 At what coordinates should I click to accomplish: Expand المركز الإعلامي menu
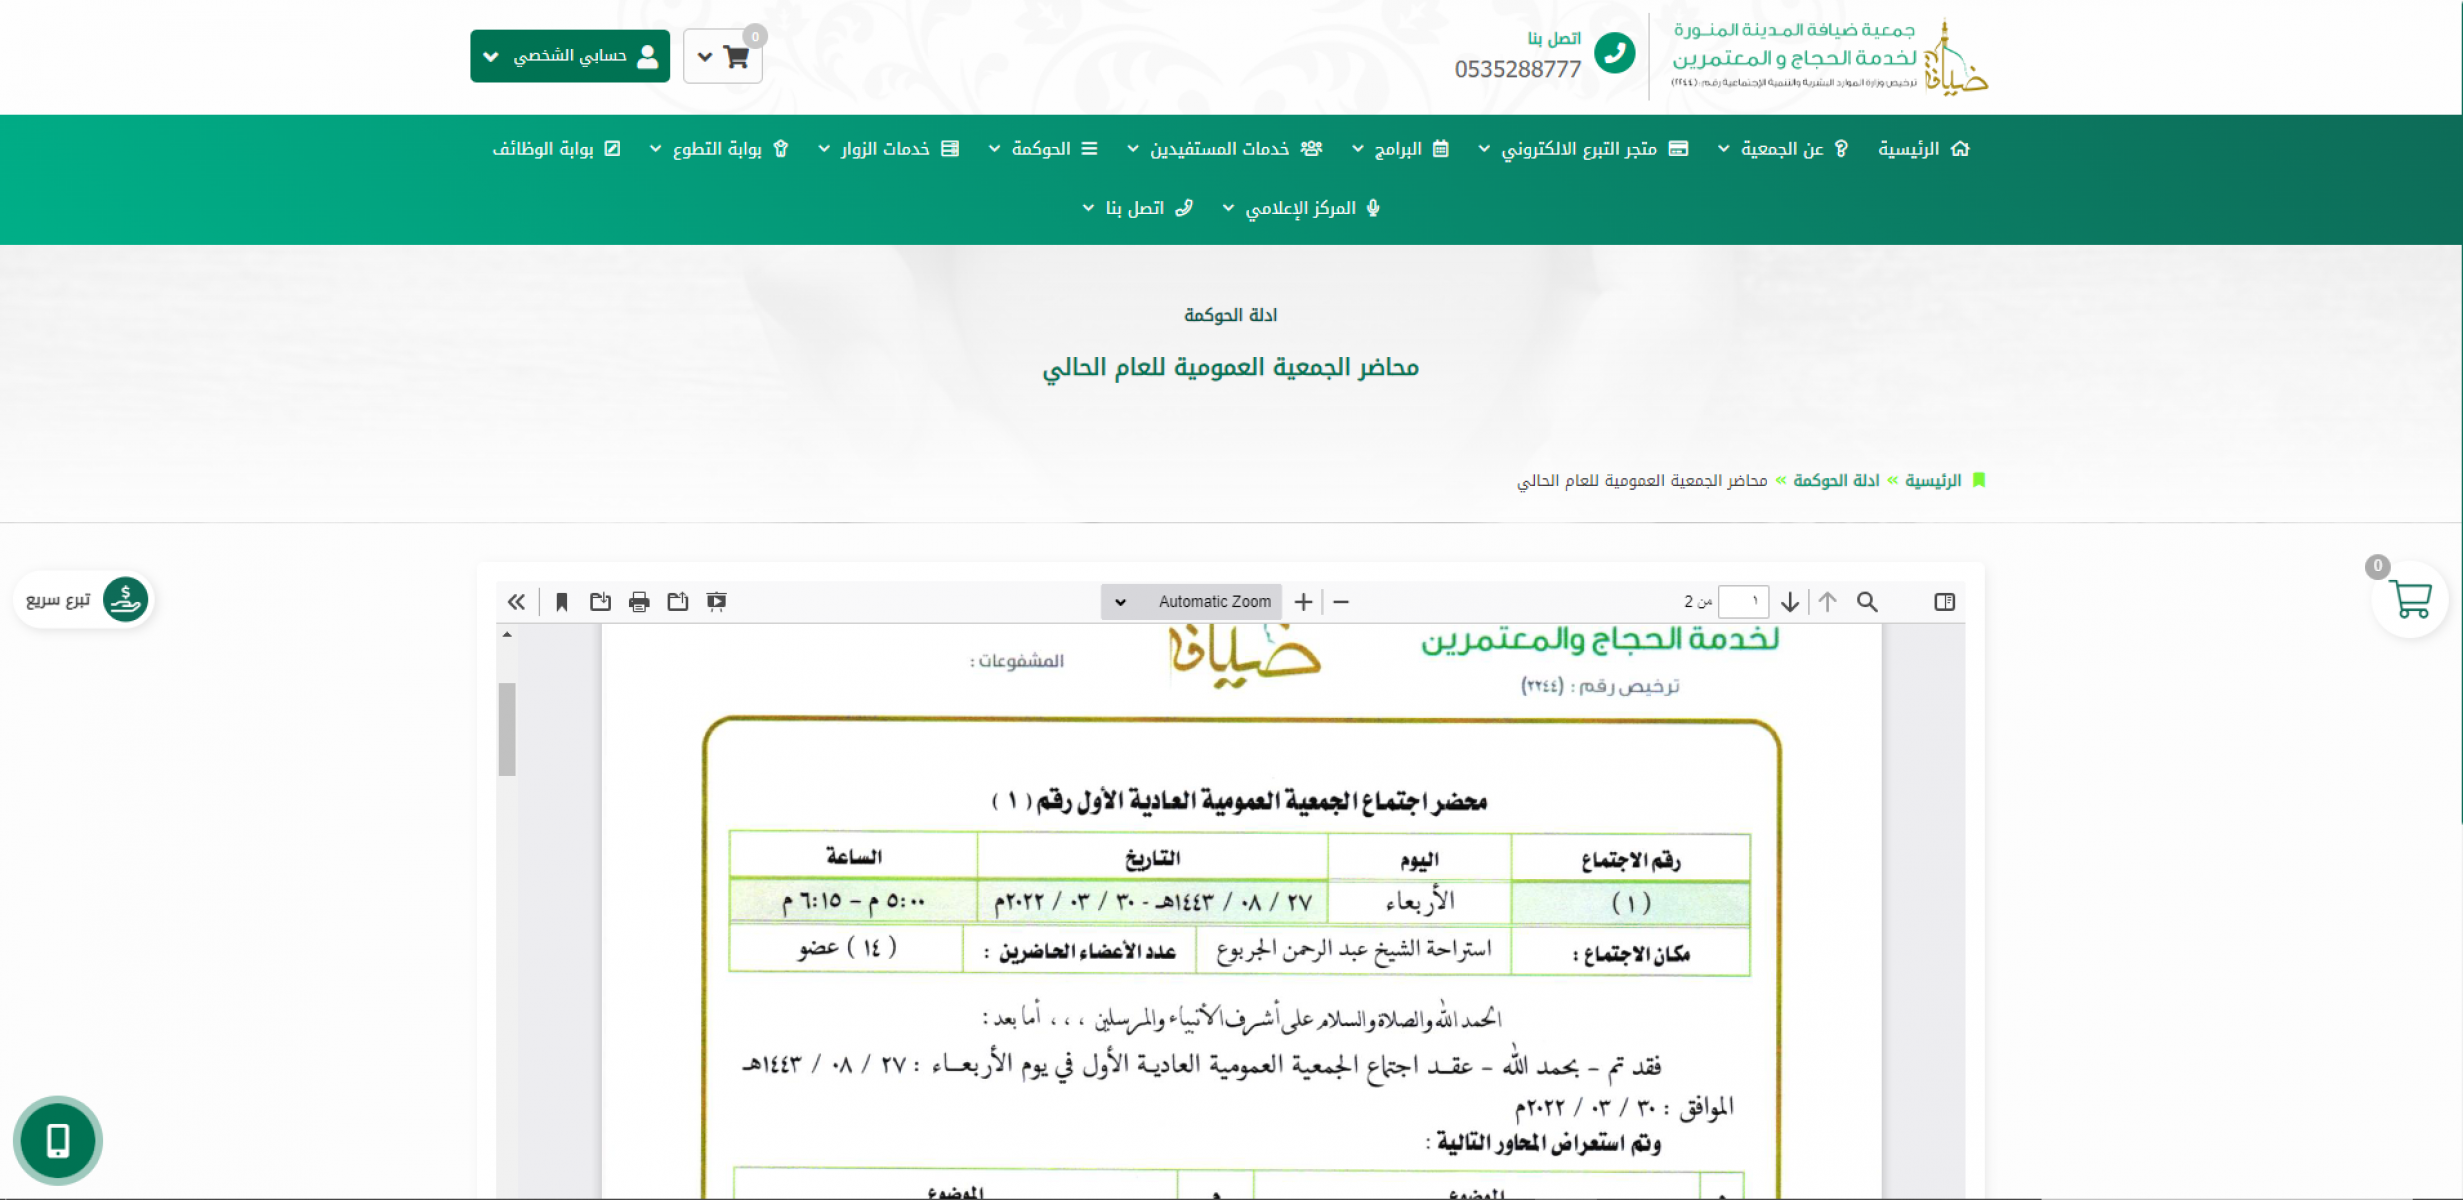[1302, 208]
